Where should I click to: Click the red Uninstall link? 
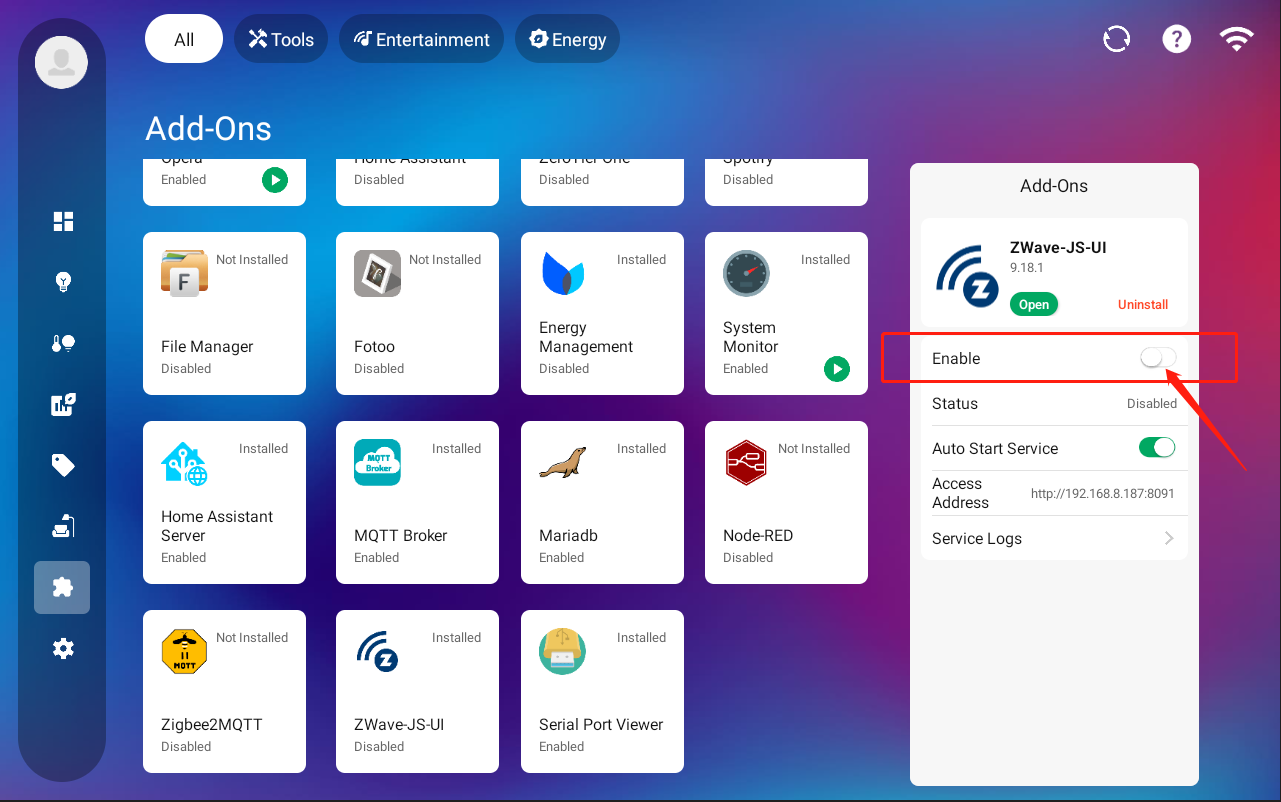pyautogui.click(x=1142, y=304)
